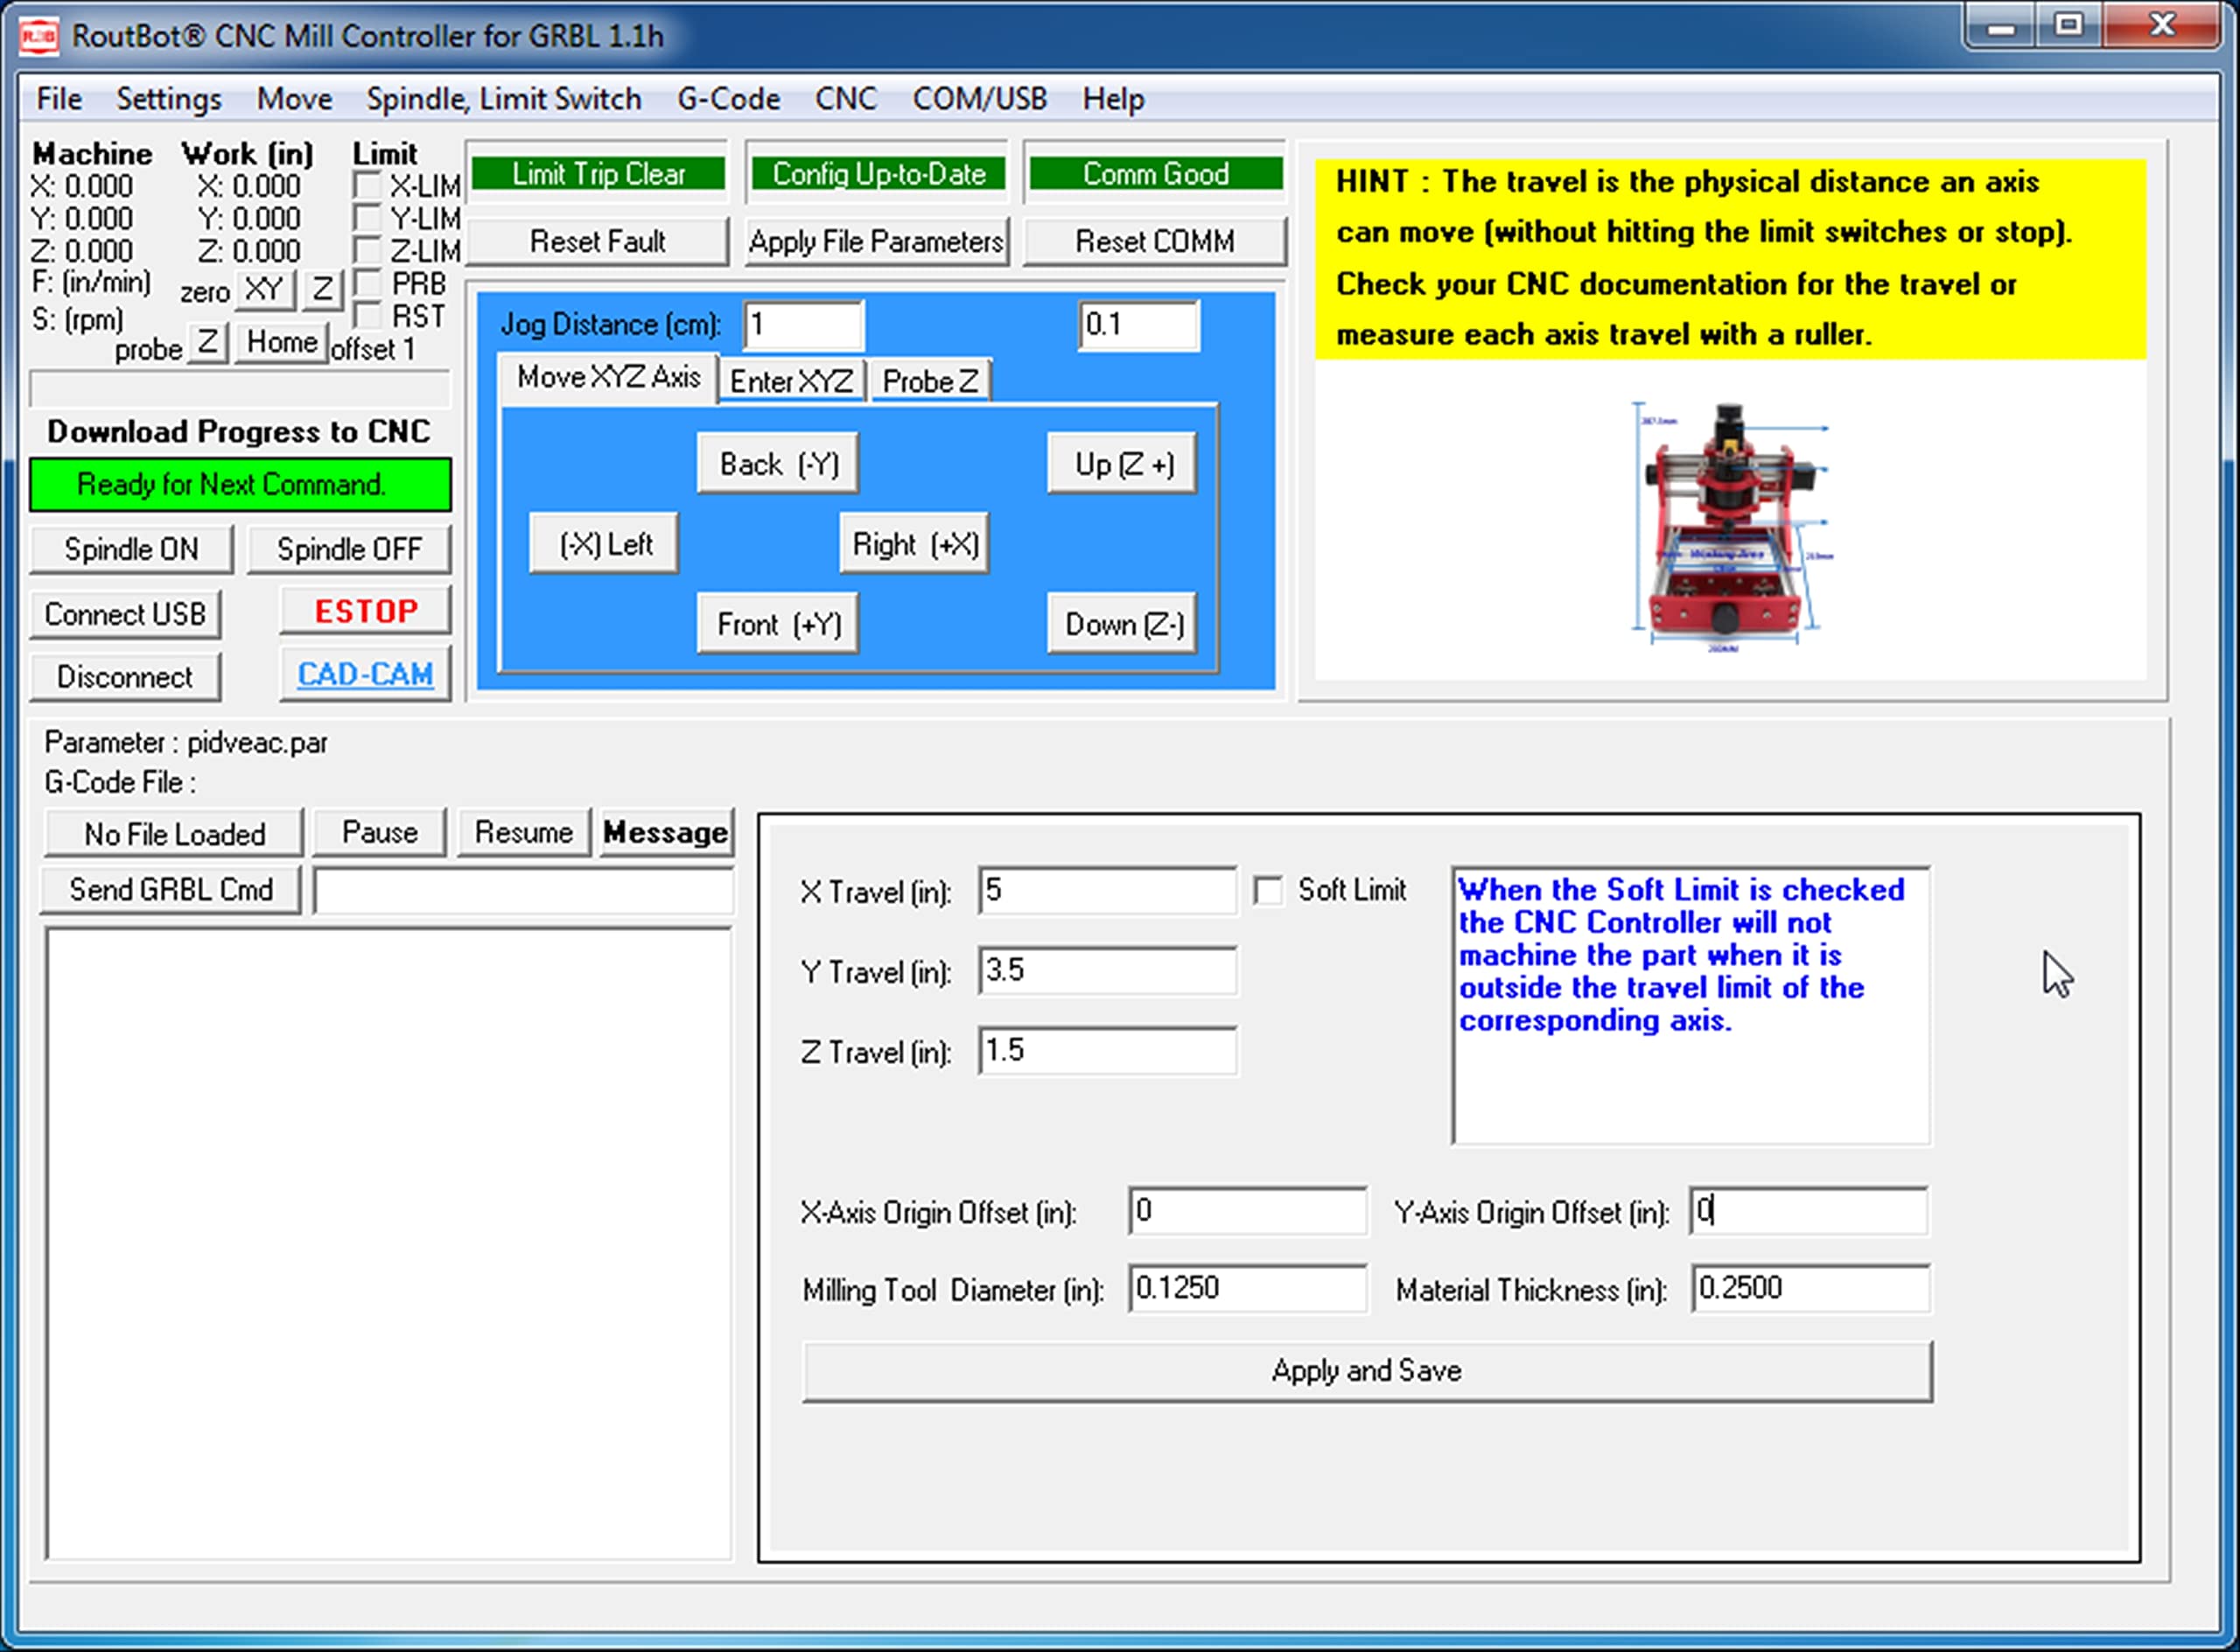This screenshot has height=1652, width=2240.
Task: Jog with the (-X) Left button
Action: click(x=604, y=544)
